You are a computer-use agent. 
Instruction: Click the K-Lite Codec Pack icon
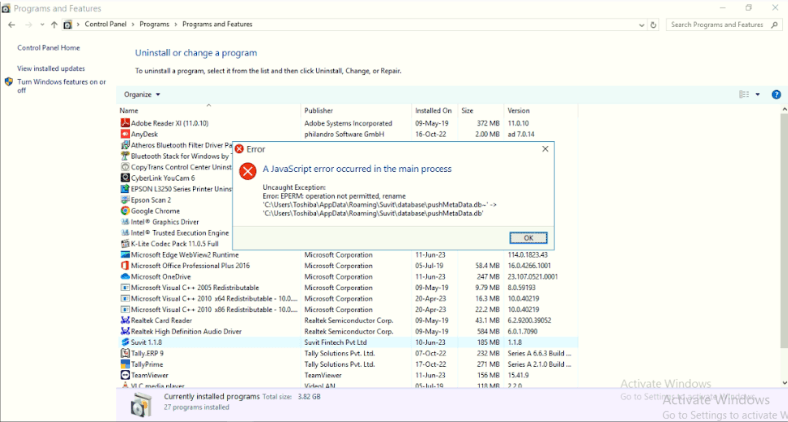[x=125, y=244]
